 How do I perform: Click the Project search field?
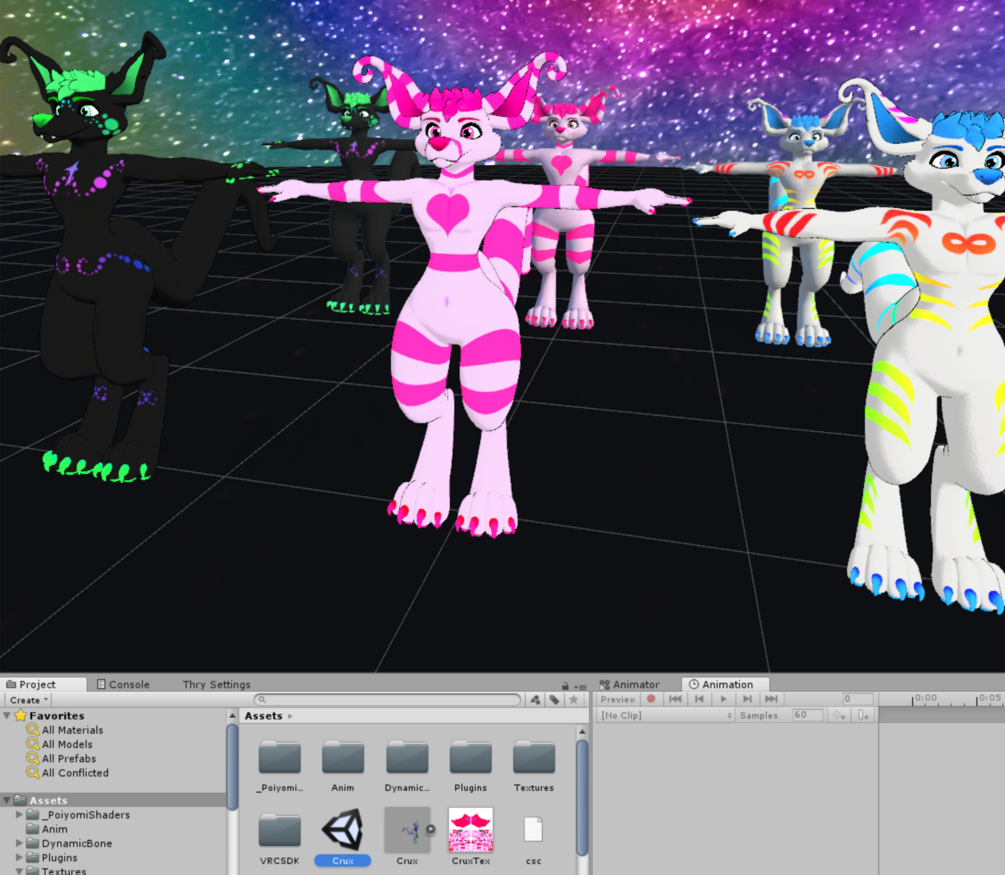click(388, 699)
